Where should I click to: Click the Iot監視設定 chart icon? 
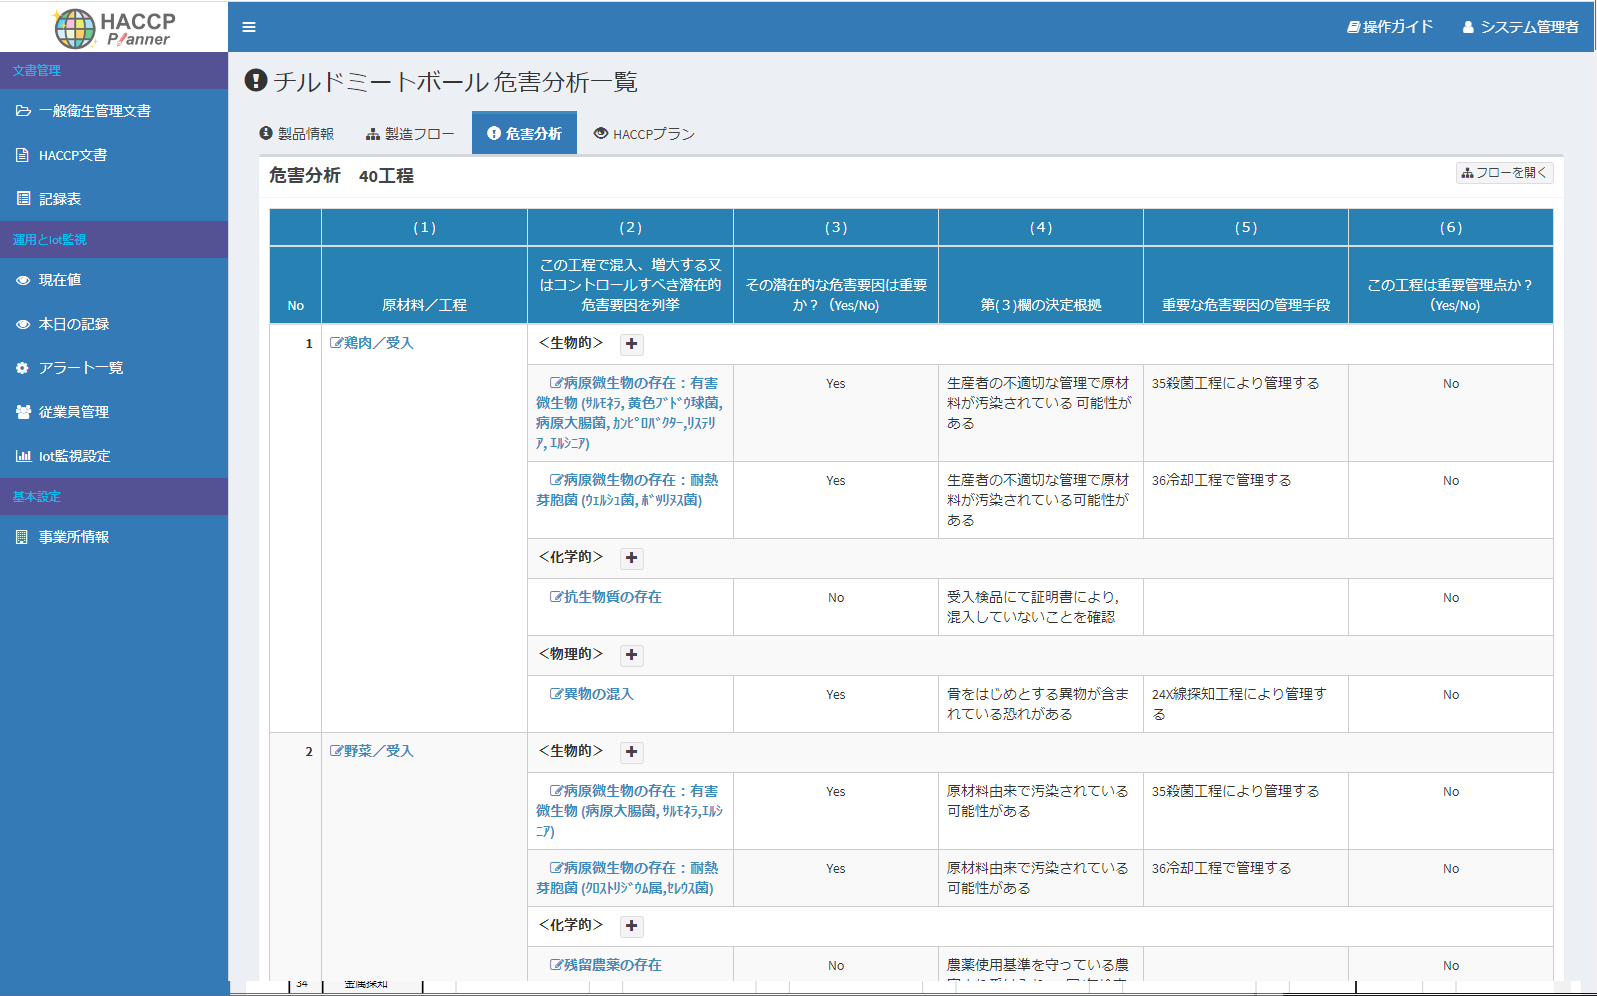23,456
